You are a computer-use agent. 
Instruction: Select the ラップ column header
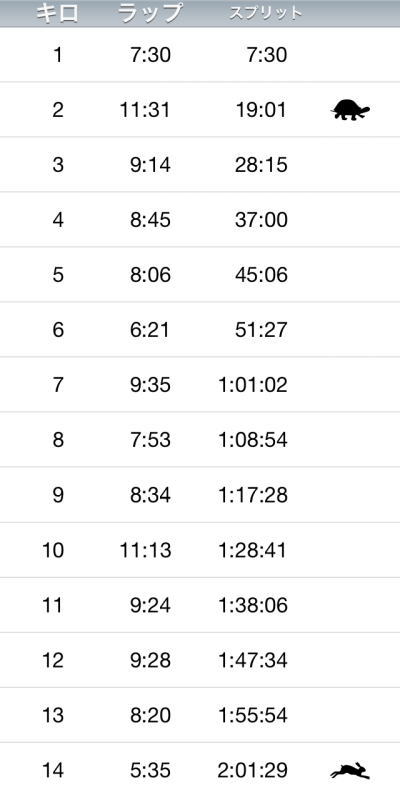150,13
